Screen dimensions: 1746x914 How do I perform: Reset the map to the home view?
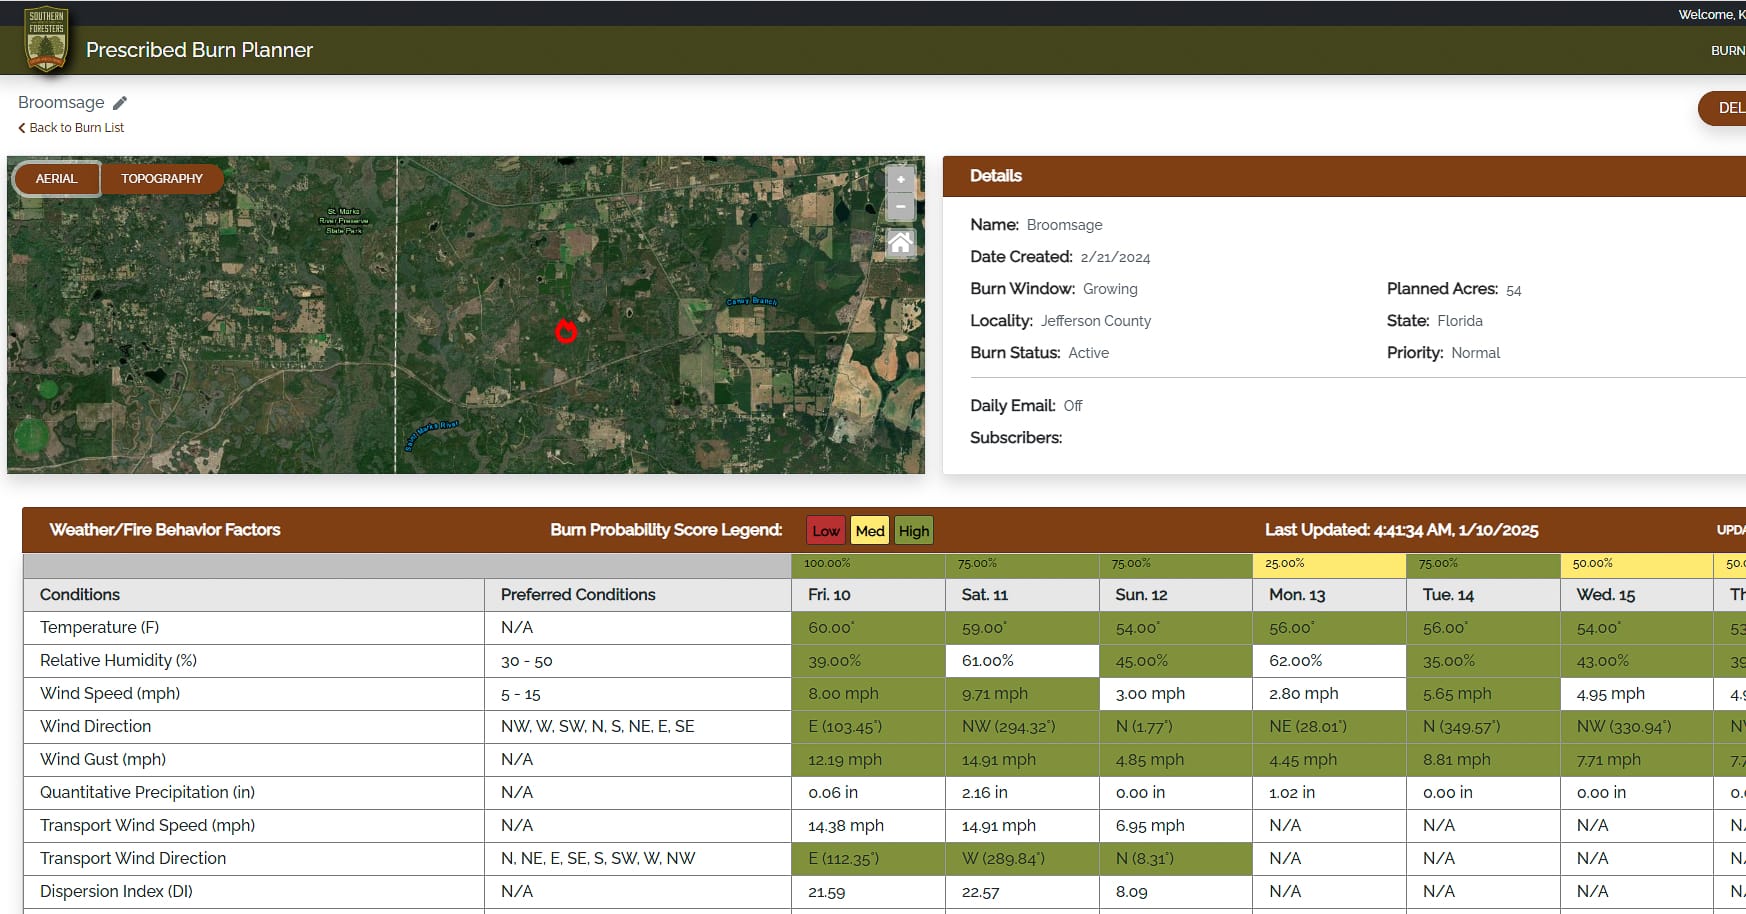coord(900,242)
